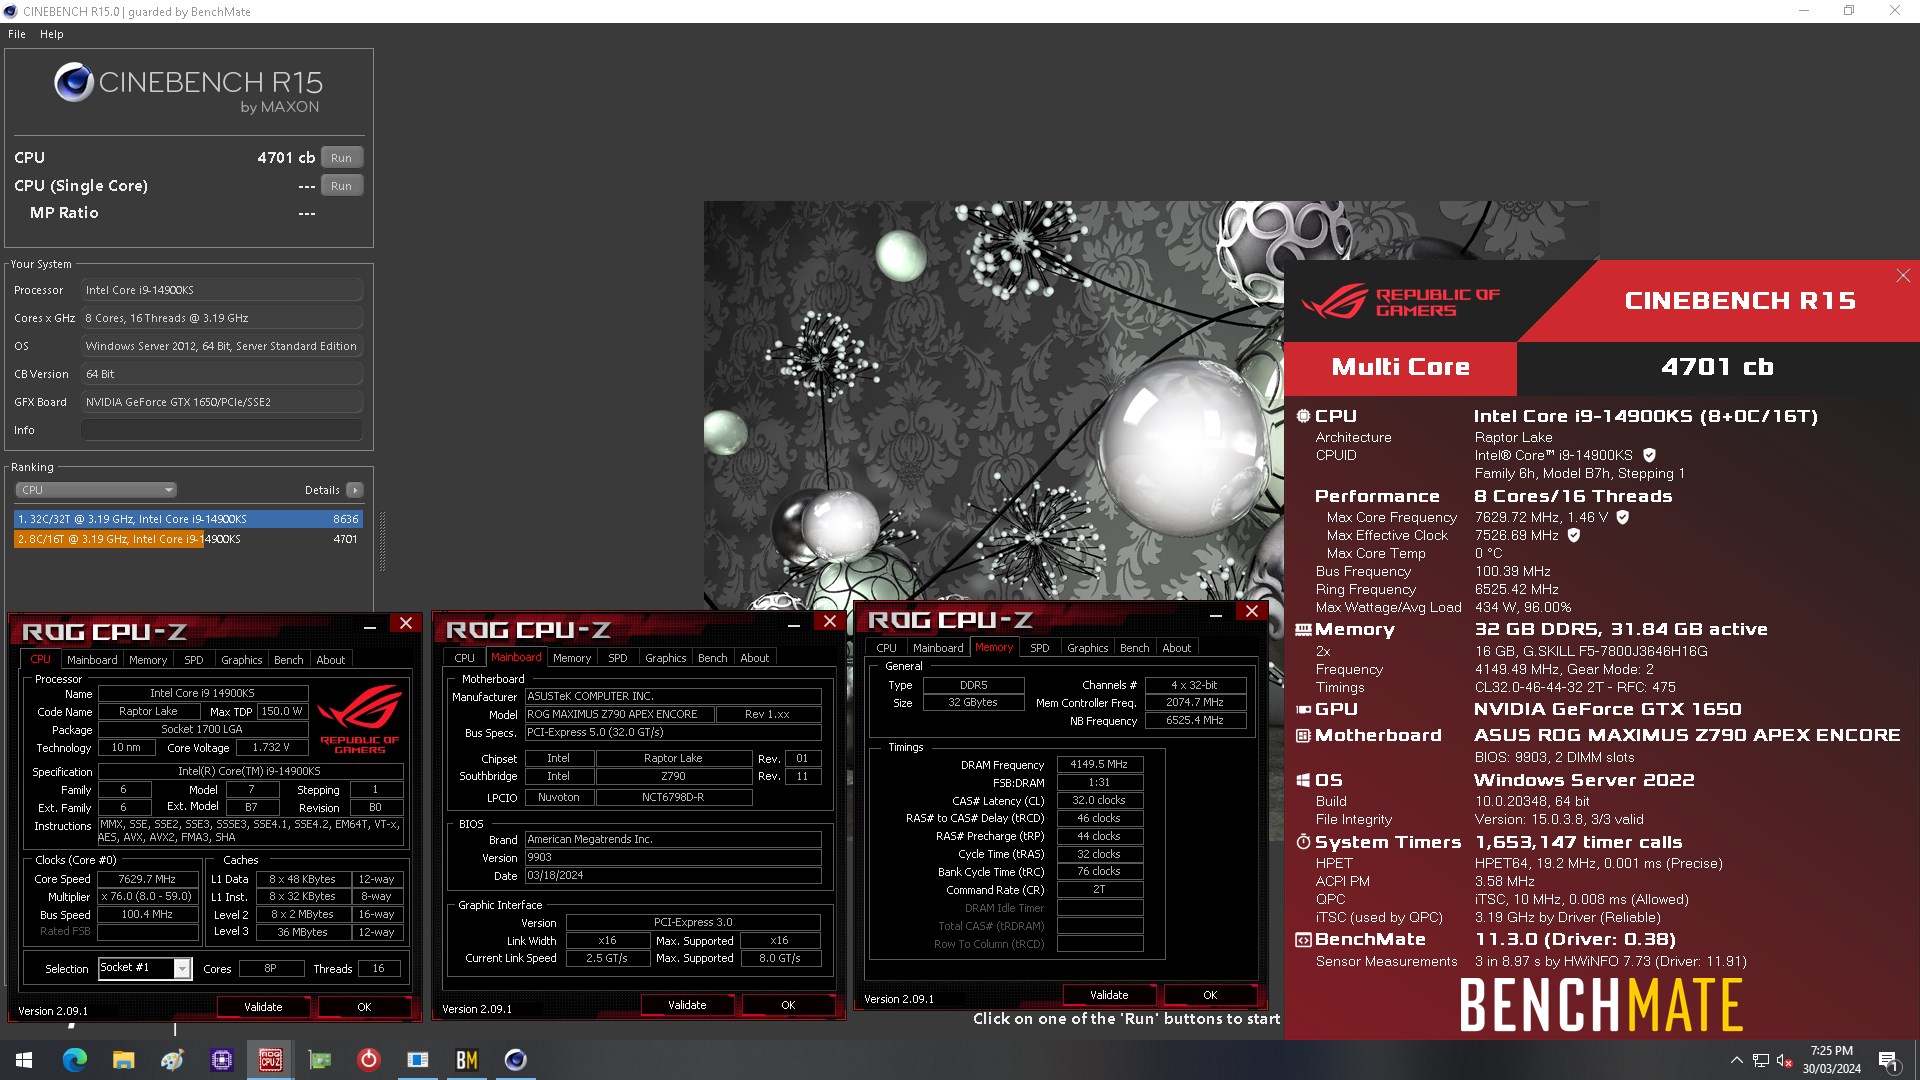Click the ROG MAXIMUS Z790 APEX ENCORE model field
This screenshot has height=1080, width=1920.
(620, 714)
